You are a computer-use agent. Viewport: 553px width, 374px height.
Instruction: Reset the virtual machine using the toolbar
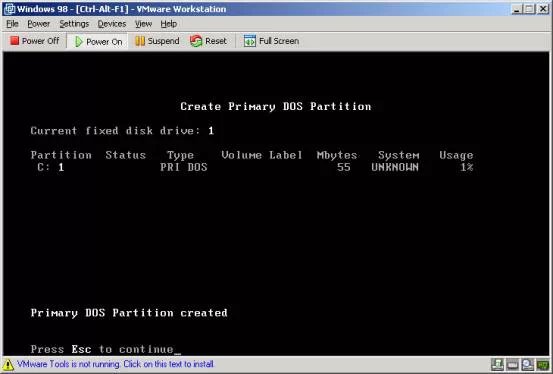[208, 41]
